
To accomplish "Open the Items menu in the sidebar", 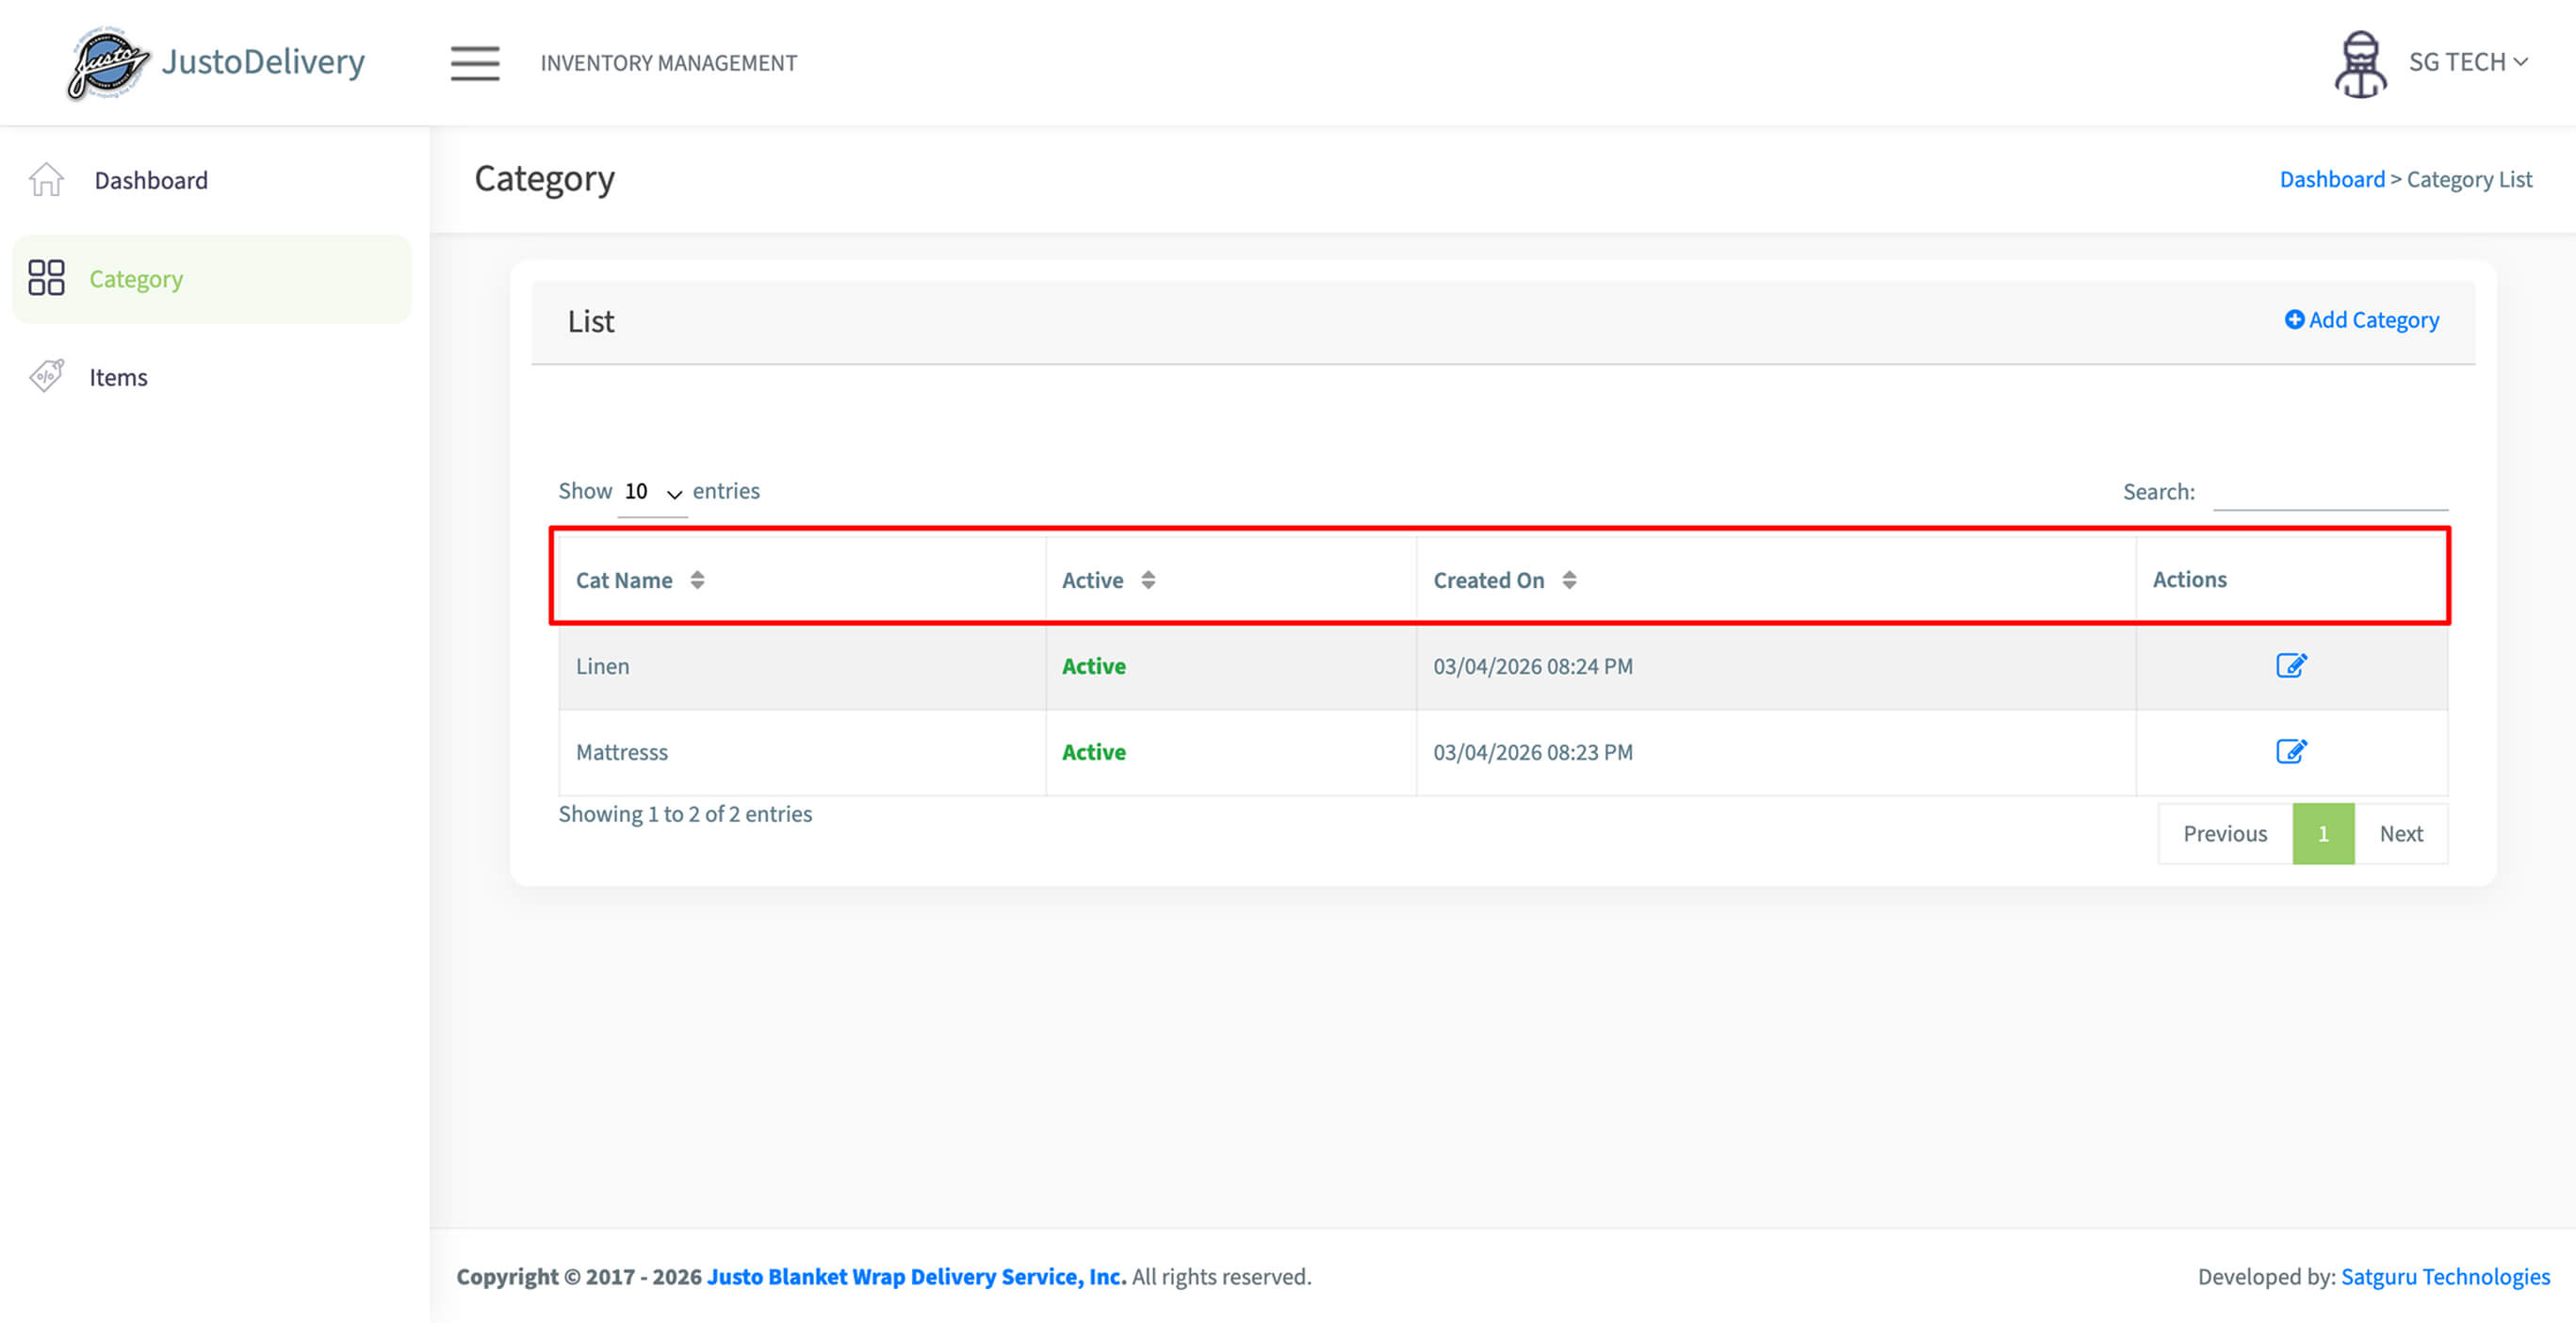I will [118, 377].
